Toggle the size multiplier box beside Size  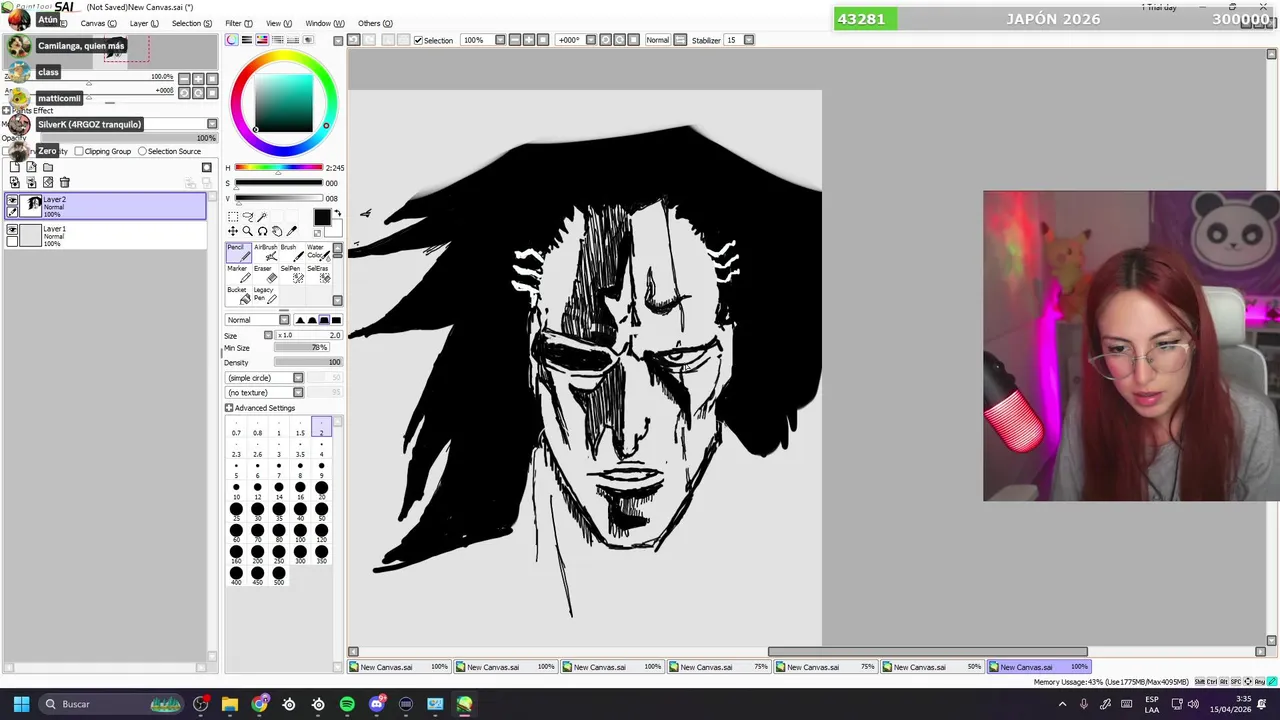click(x=268, y=335)
